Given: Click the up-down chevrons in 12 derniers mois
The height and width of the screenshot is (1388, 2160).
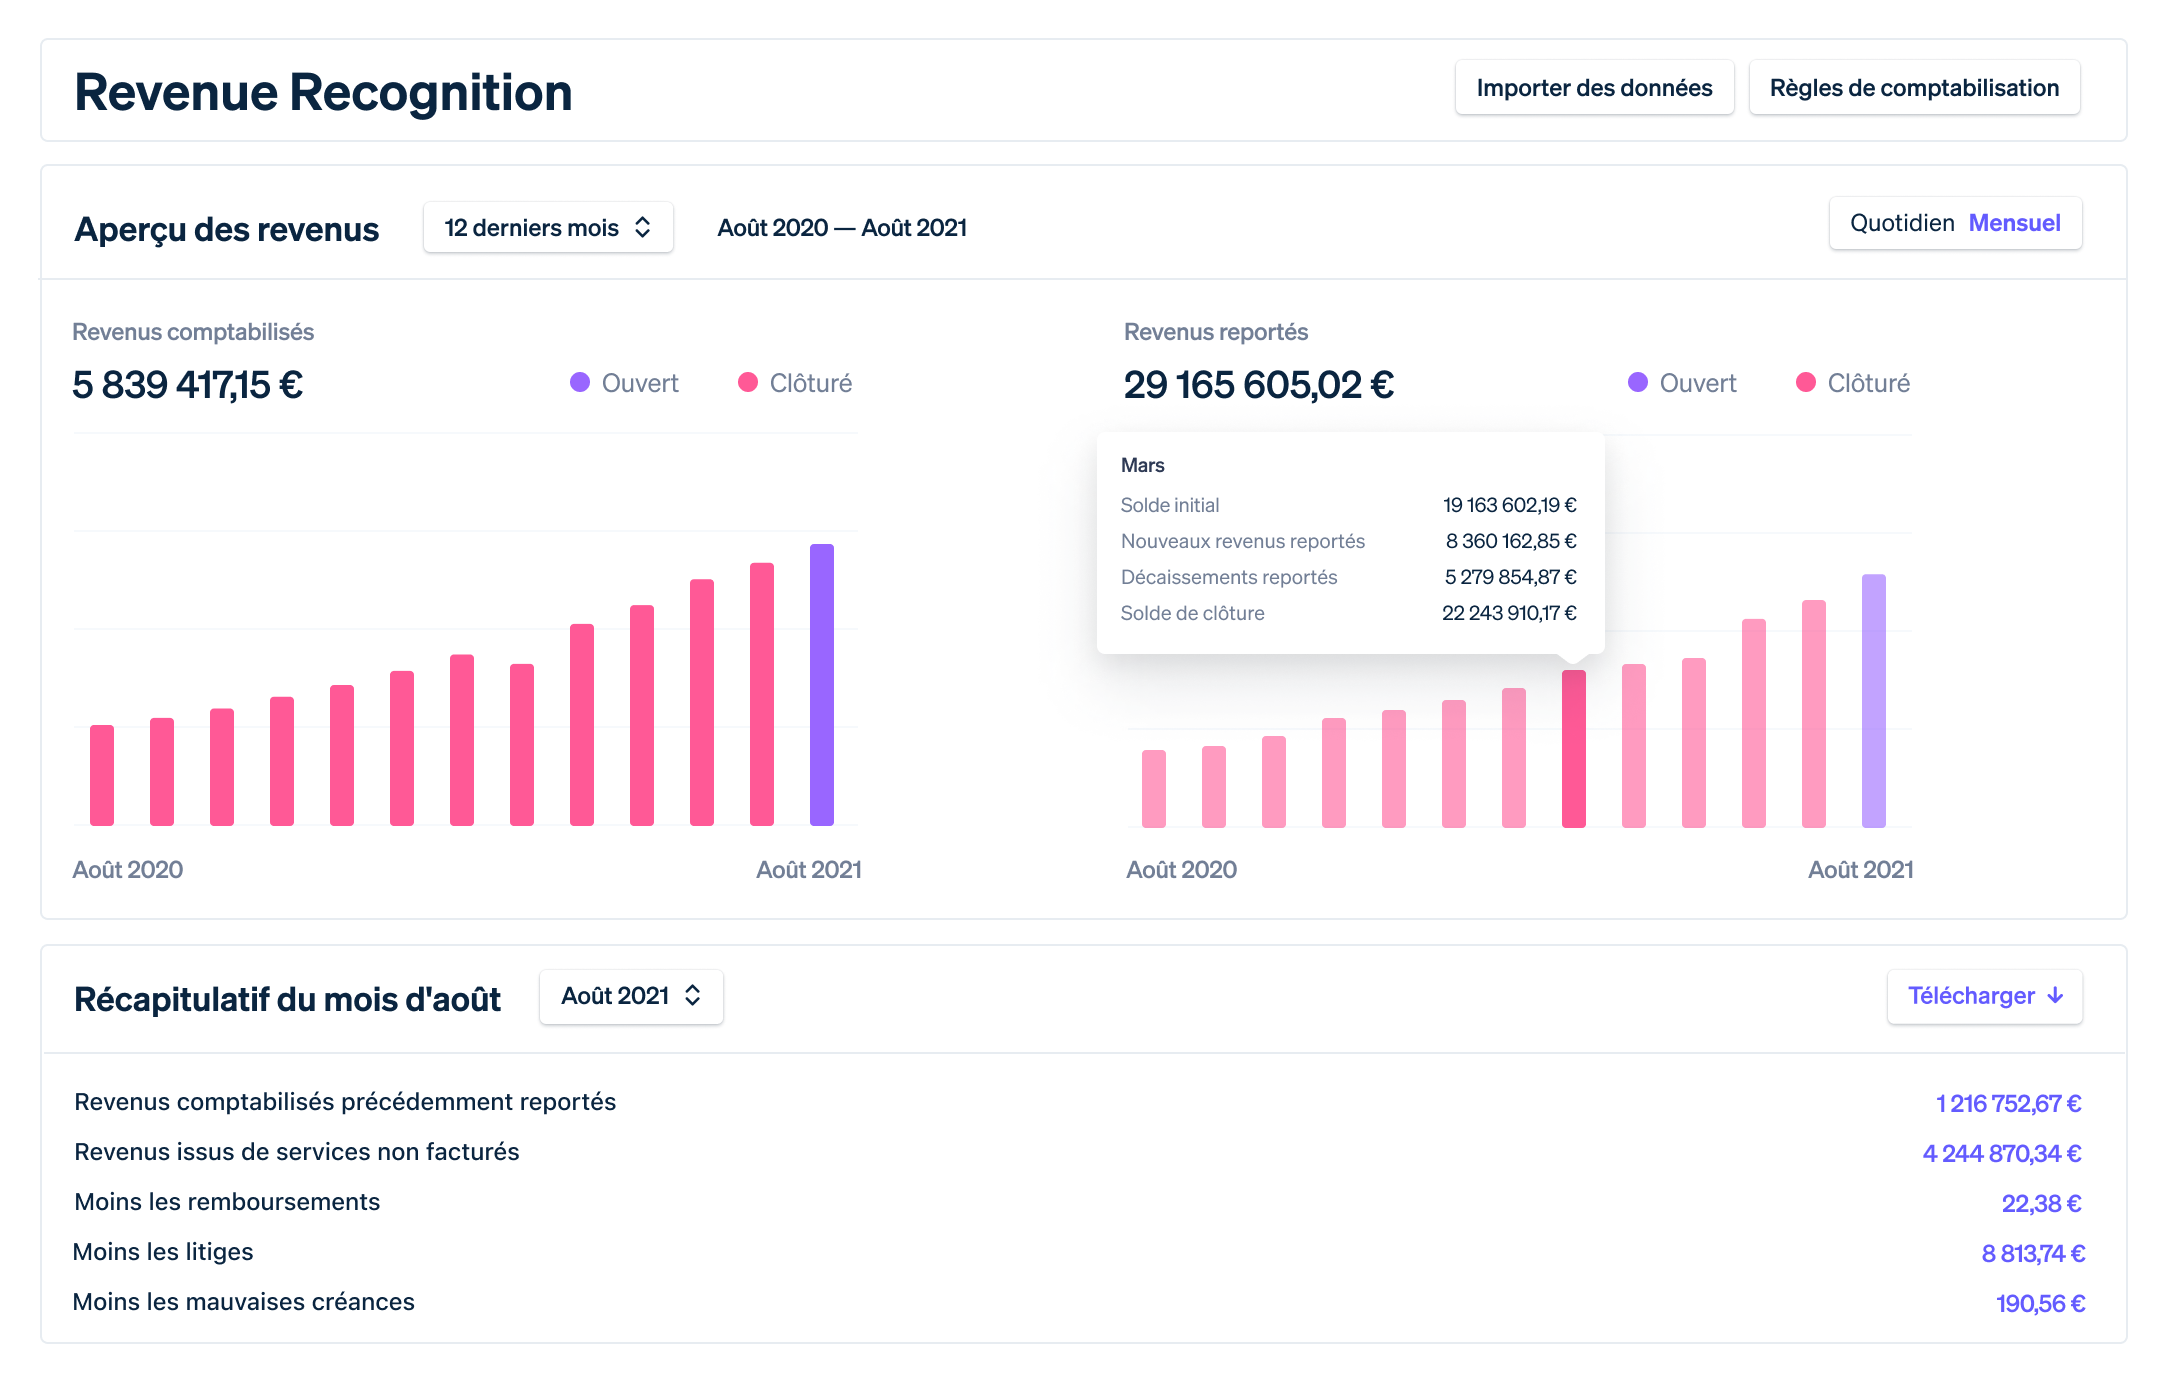Looking at the screenshot, I should 643,228.
